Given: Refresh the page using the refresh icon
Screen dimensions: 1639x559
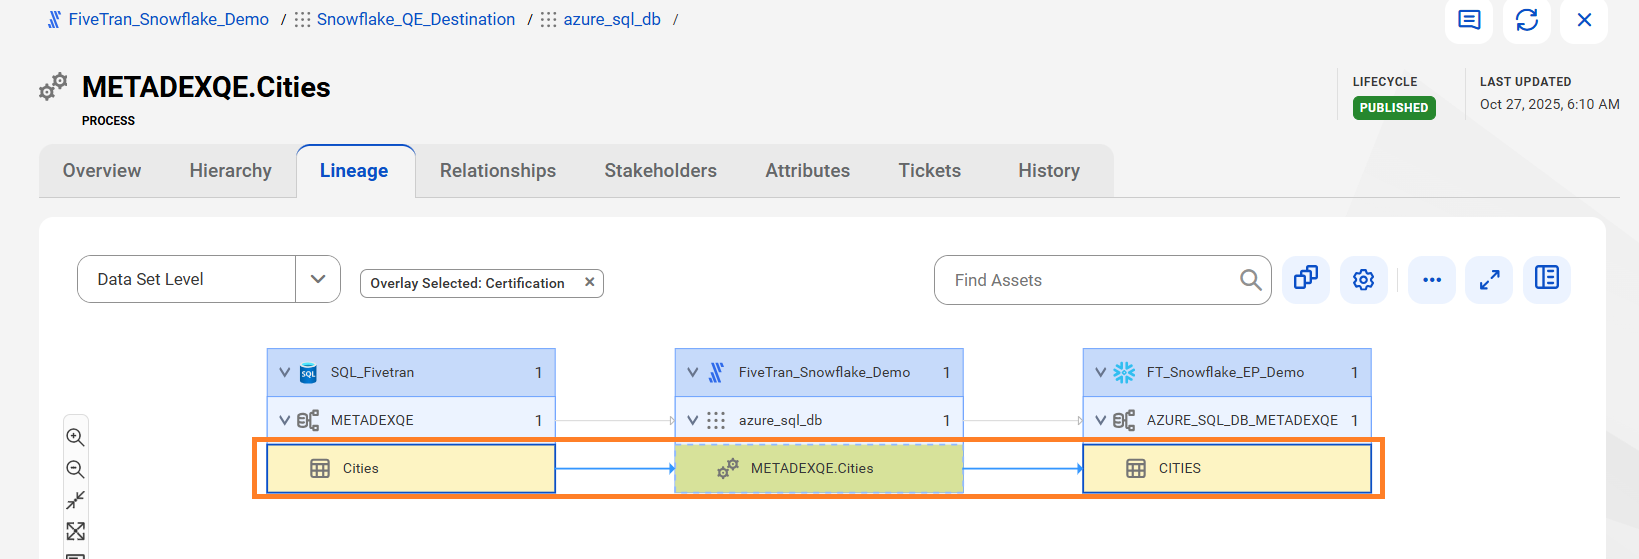Looking at the screenshot, I should (x=1526, y=20).
